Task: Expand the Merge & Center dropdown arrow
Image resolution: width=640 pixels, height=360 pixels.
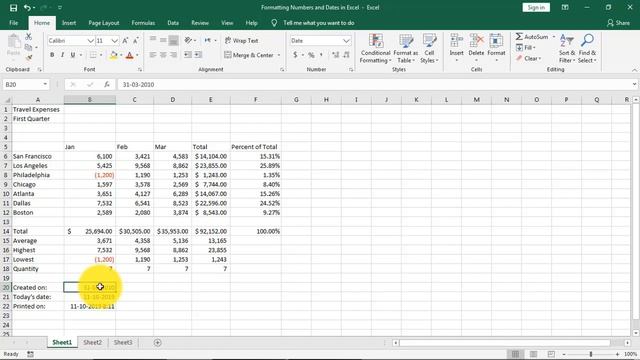Action: [x=279, y=55]
